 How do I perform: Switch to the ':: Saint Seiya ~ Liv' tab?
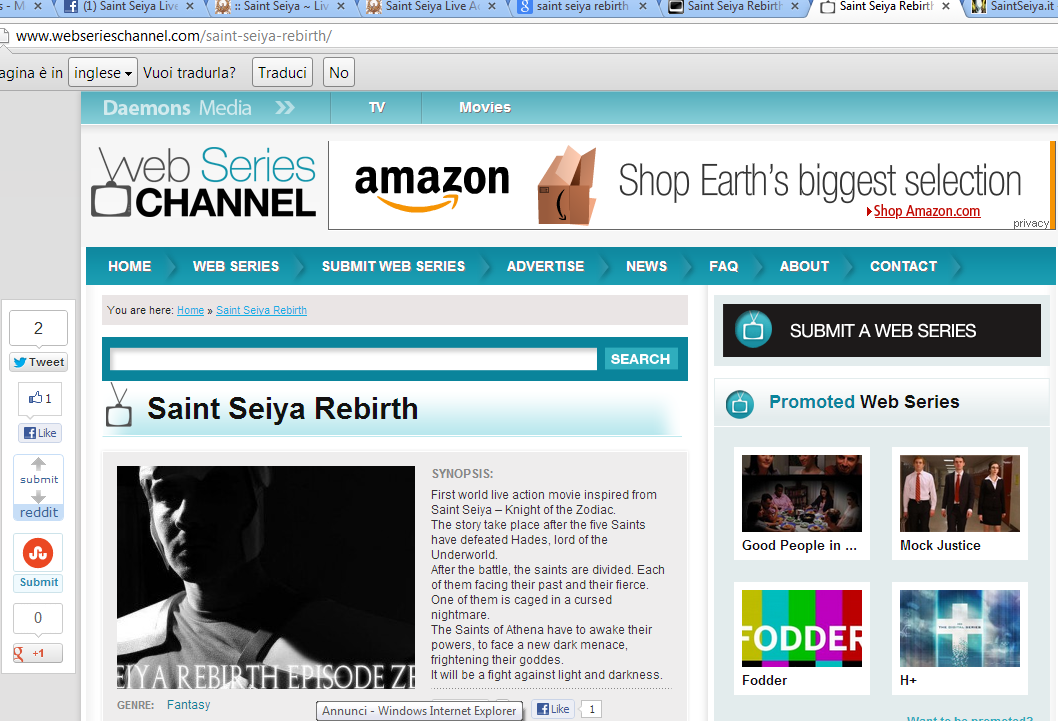tap(282, 7)
